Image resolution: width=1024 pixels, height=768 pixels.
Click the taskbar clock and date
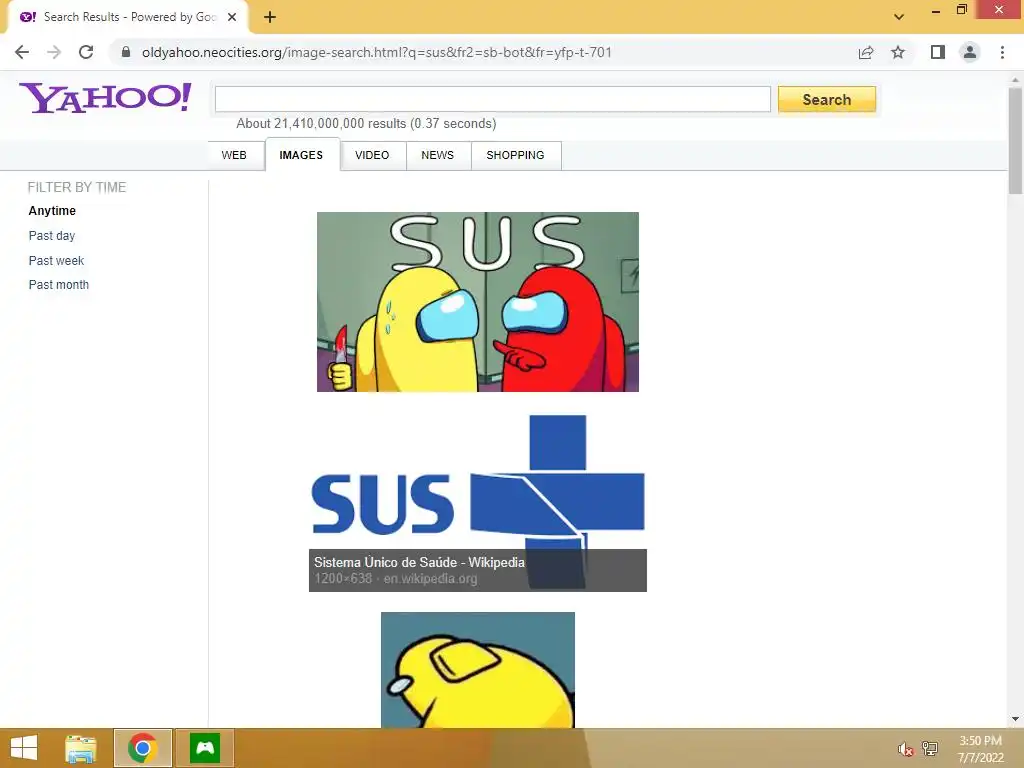click(980, 749)
